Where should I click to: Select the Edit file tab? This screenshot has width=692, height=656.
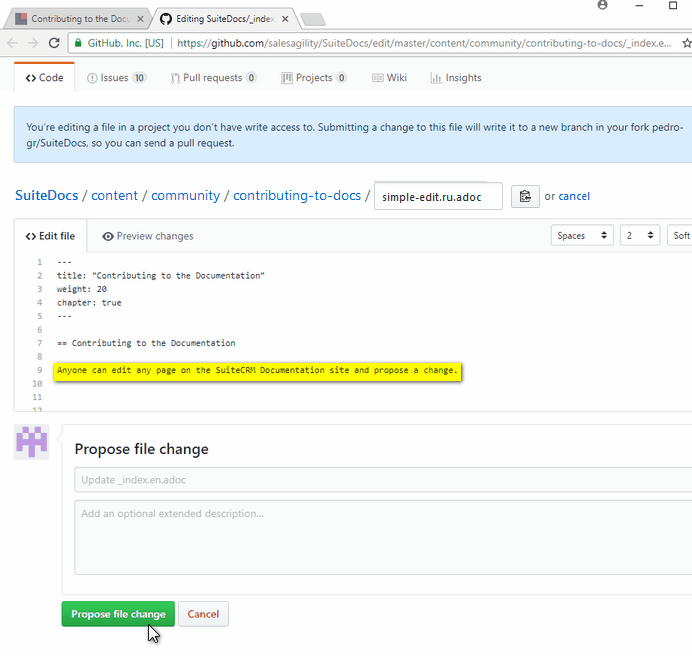[50, 236]
